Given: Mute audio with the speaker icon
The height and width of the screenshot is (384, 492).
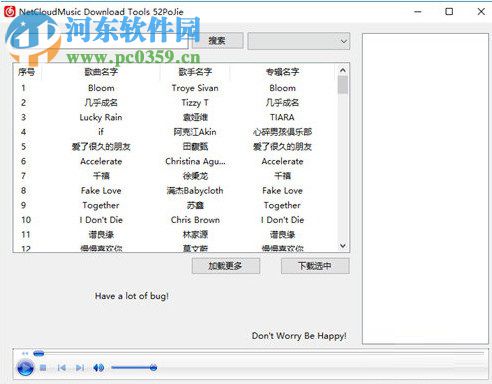Looking at the screenshot, I should pyautogui.click(x=99, y=368).
